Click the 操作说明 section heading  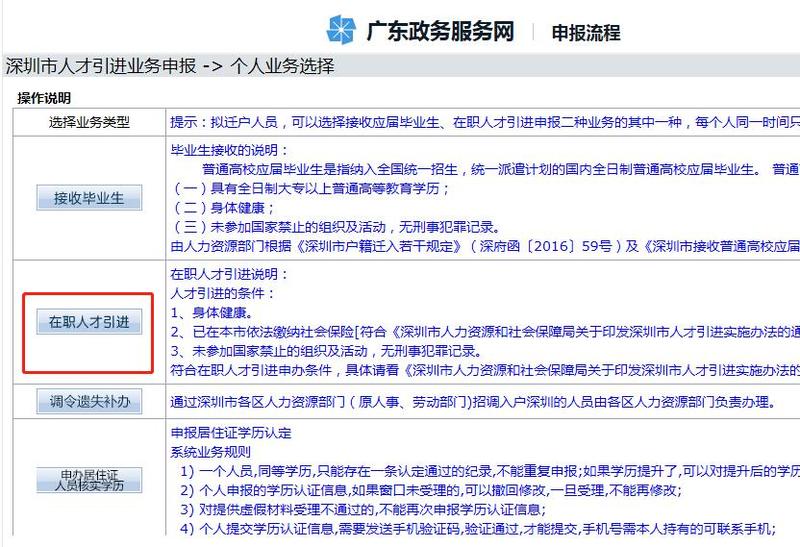pyautogui.click(x=45, y=98)
